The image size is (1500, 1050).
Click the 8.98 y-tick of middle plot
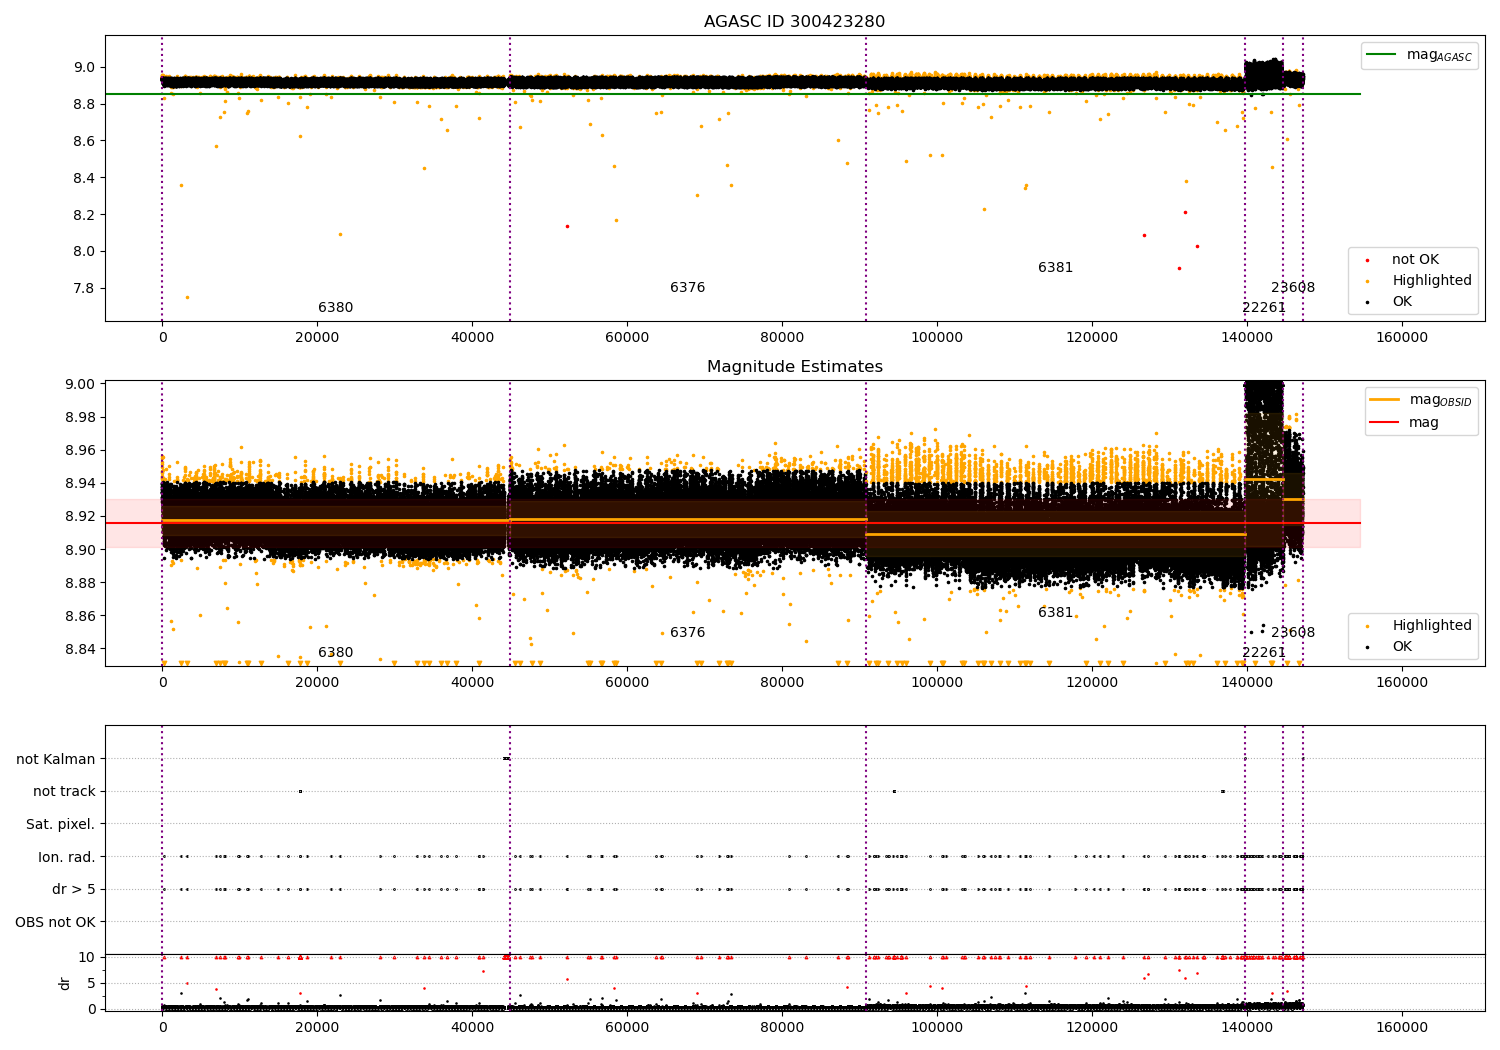(81, 418)
